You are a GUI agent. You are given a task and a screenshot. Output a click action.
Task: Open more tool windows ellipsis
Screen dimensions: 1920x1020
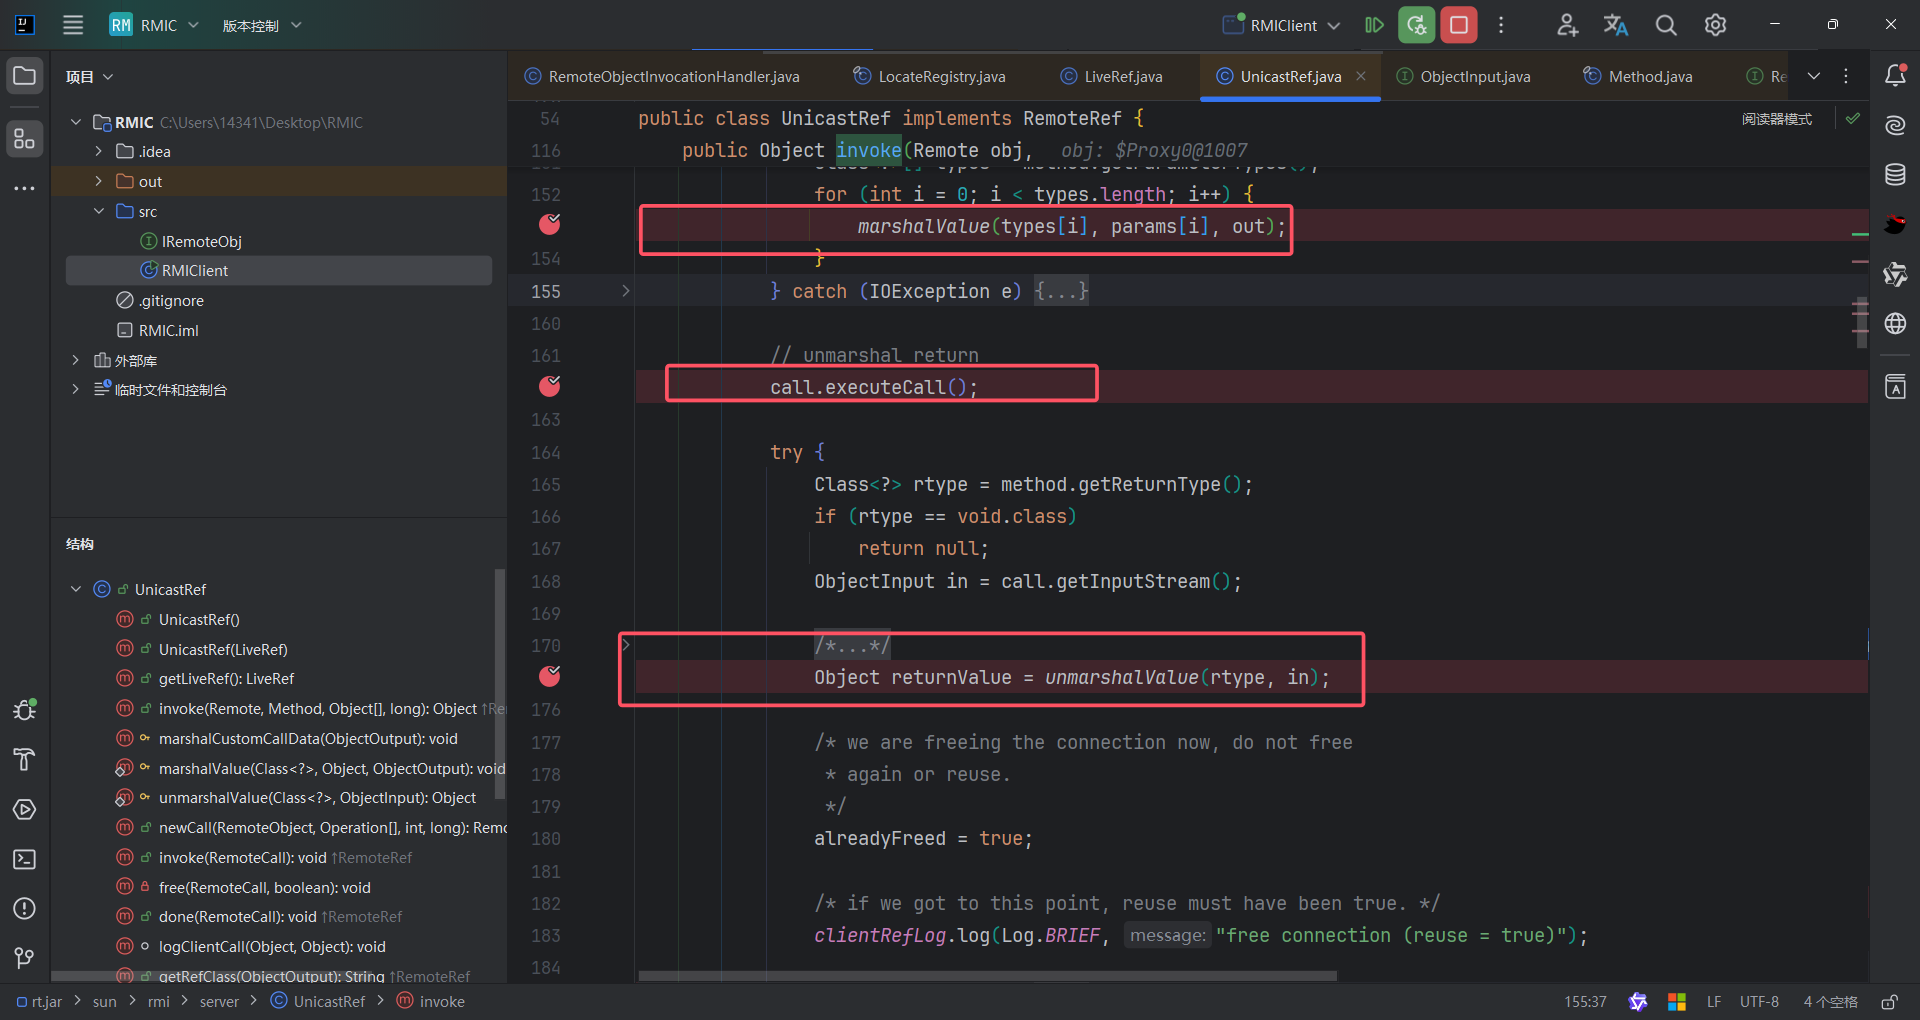tap(25, 188)
